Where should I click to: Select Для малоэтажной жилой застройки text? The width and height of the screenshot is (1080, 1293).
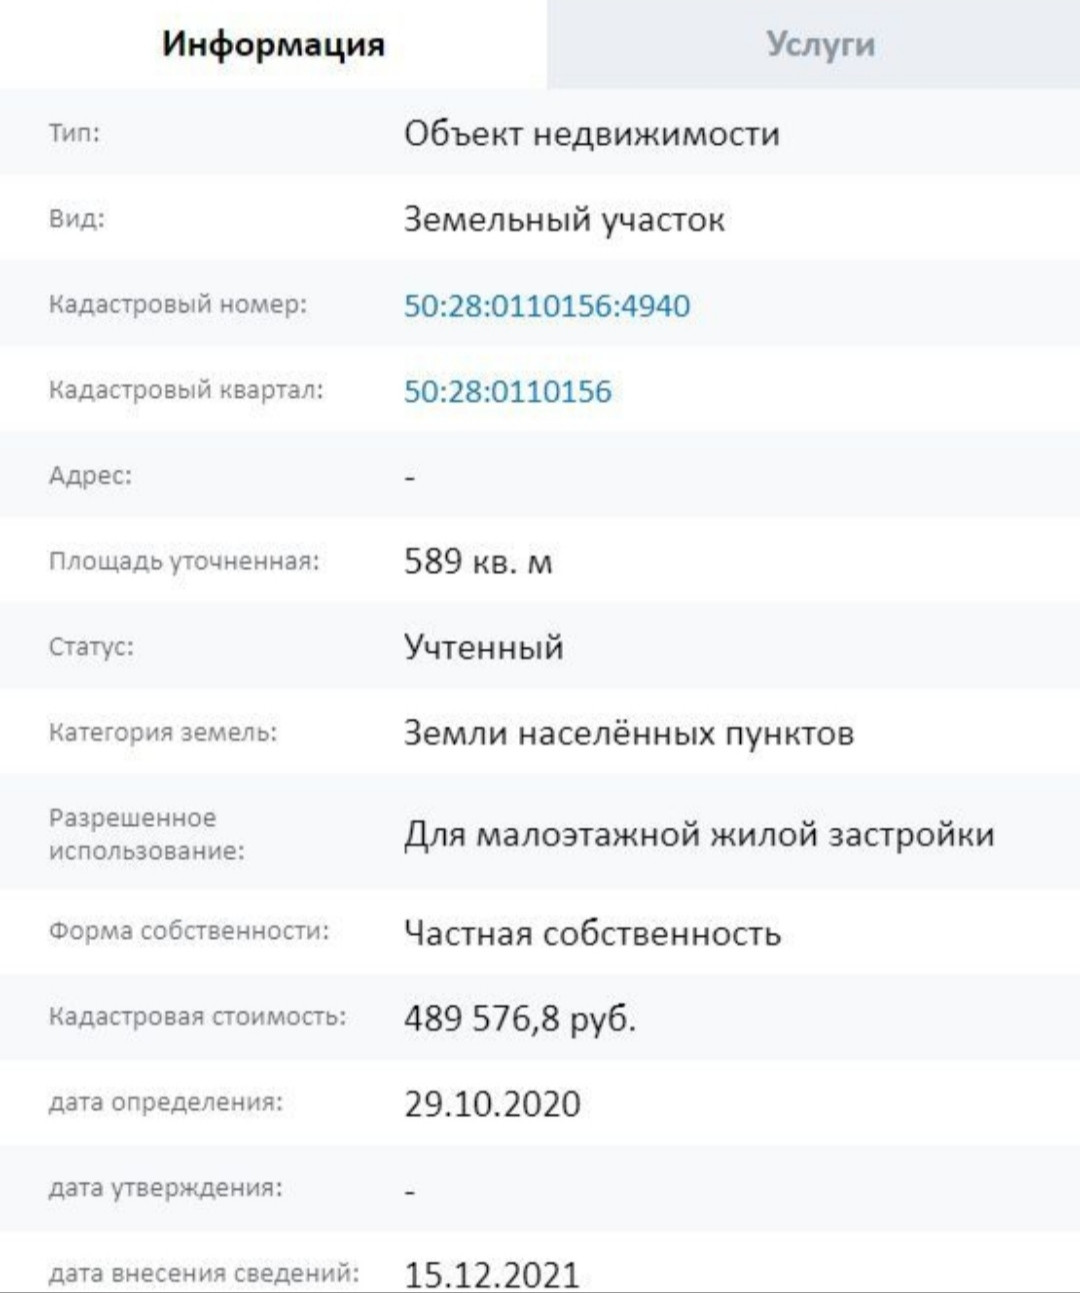699,833
